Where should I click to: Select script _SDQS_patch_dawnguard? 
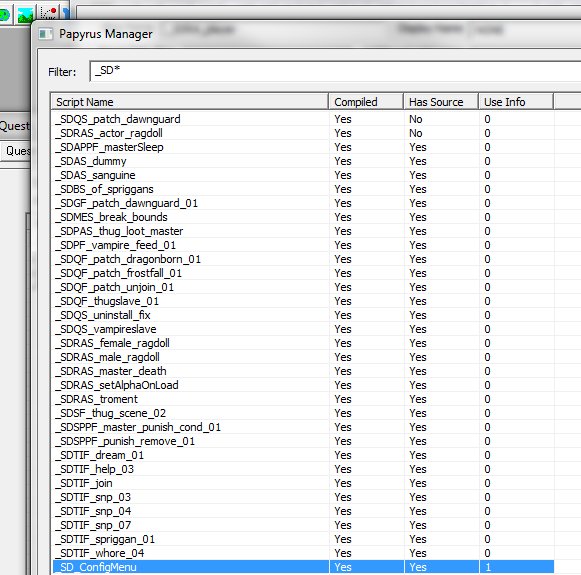pos(118,119)
